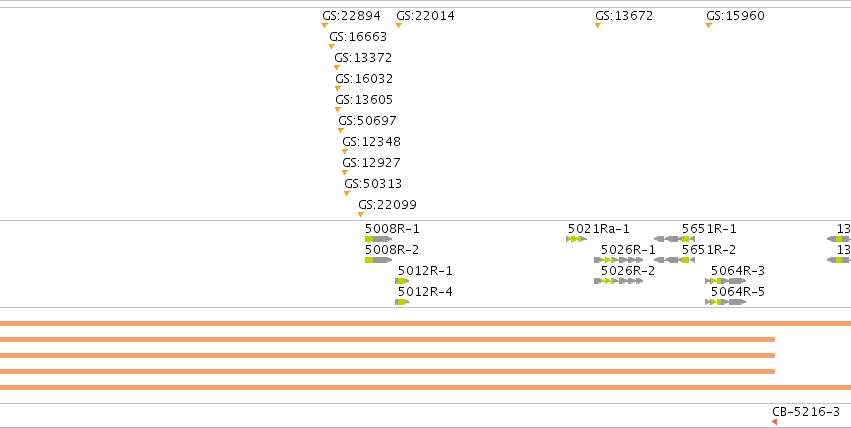Select the GS:22099 triangle marker
This screenshot has width=851, height=428.
point(360,215)
